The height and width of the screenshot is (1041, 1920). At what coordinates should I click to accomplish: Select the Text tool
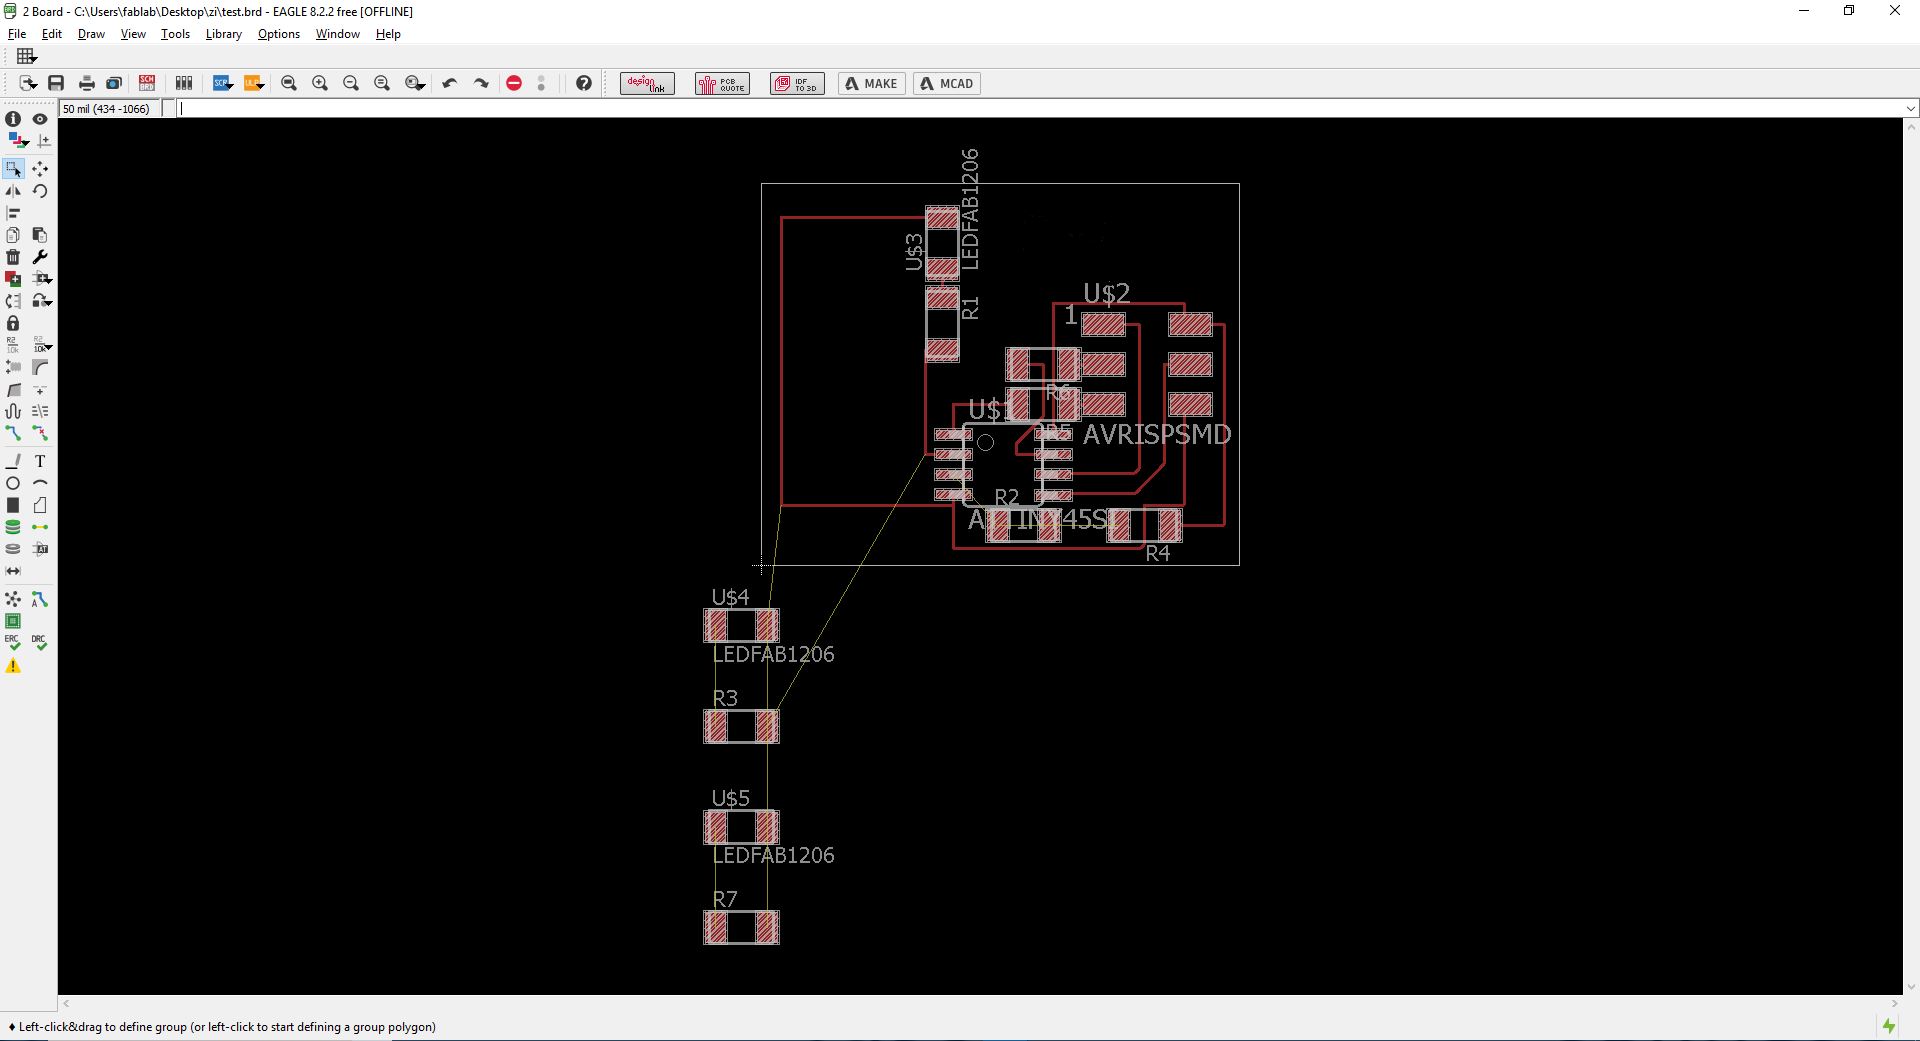[x=40, y=461]
